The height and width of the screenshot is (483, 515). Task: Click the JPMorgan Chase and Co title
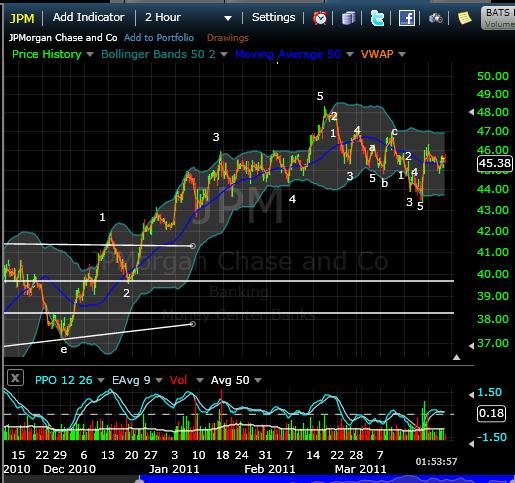coord(63,38)
